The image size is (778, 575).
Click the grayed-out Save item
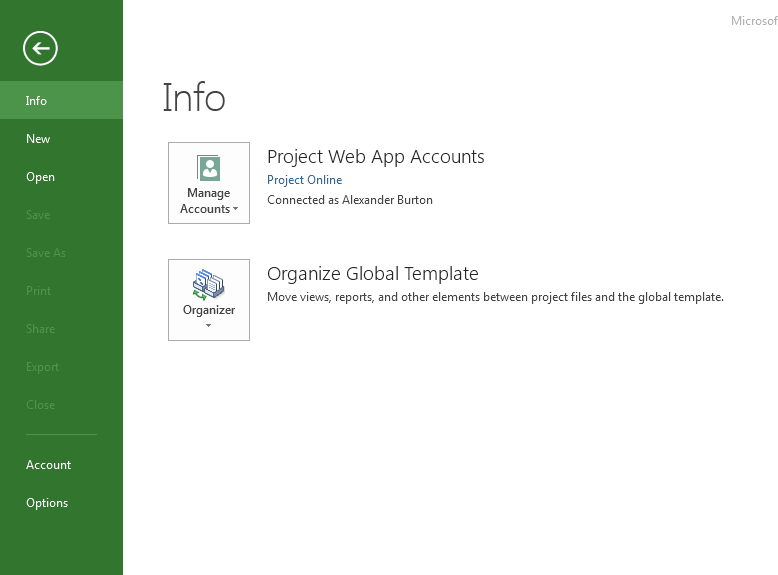62,215
